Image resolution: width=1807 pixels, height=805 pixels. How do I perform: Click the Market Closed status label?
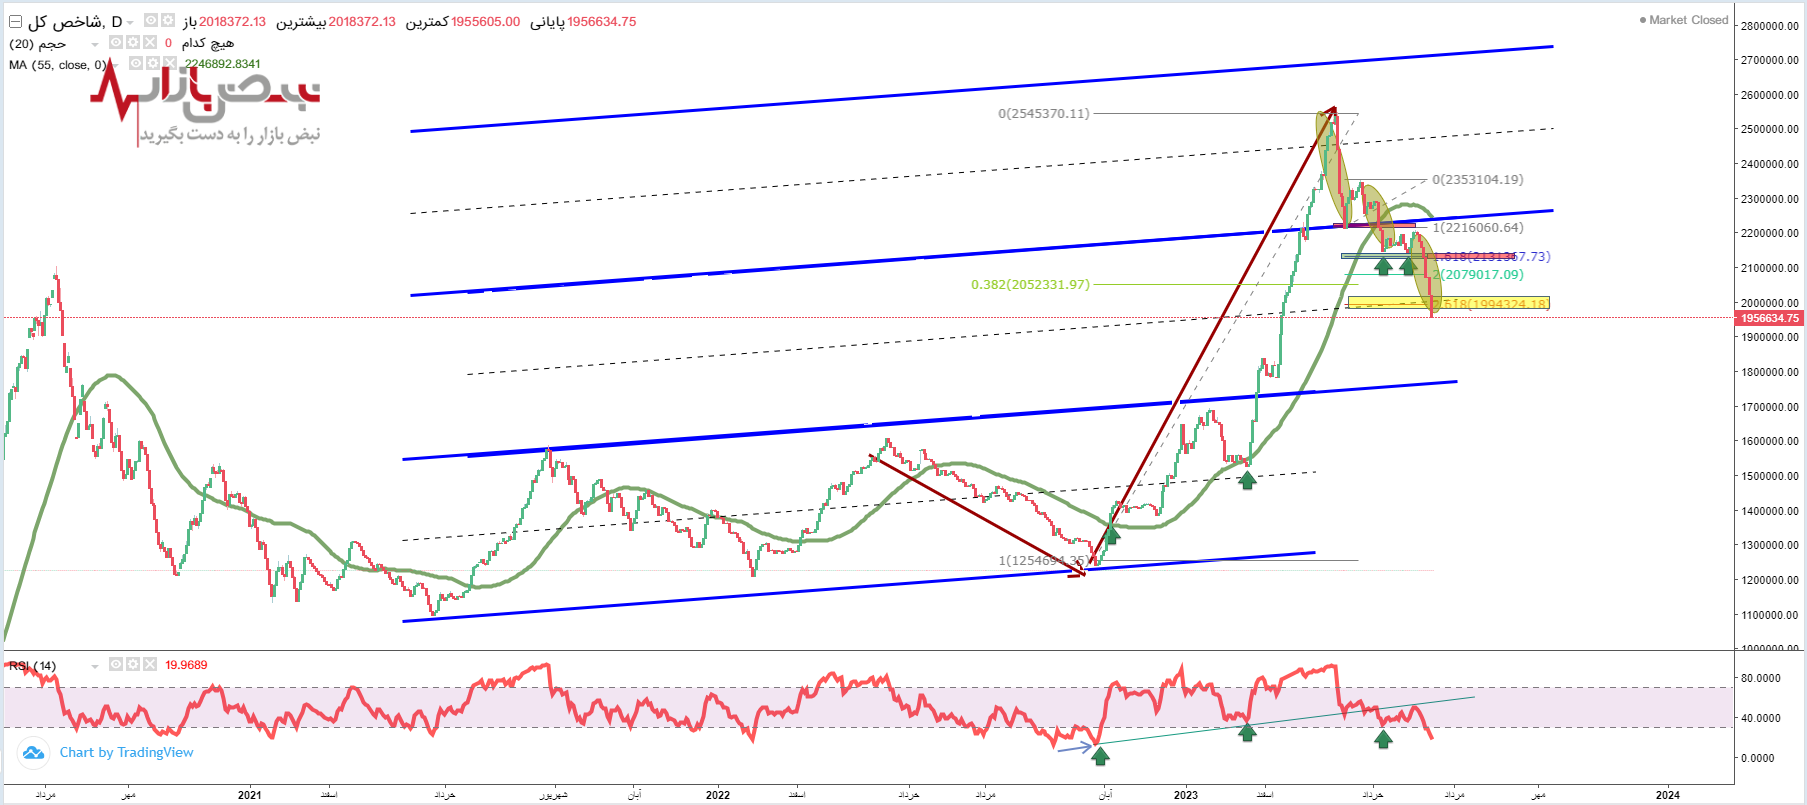click(x=1688, y=20)
